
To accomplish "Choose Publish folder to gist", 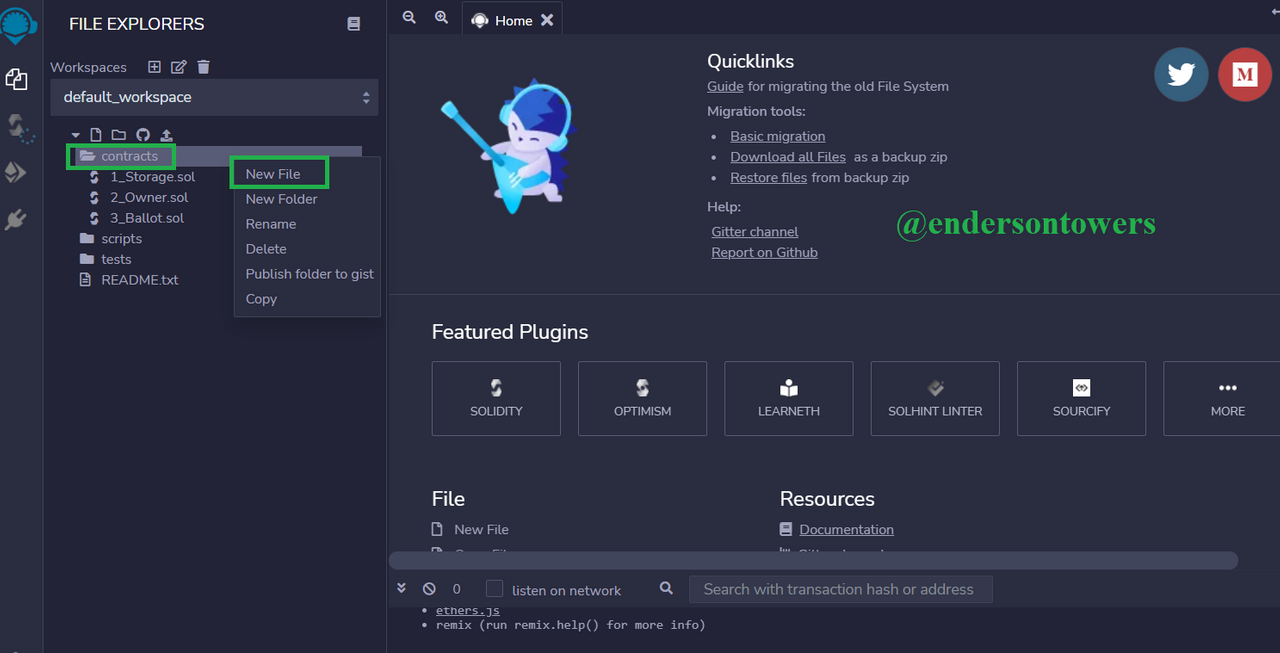I will pos(310,274).
